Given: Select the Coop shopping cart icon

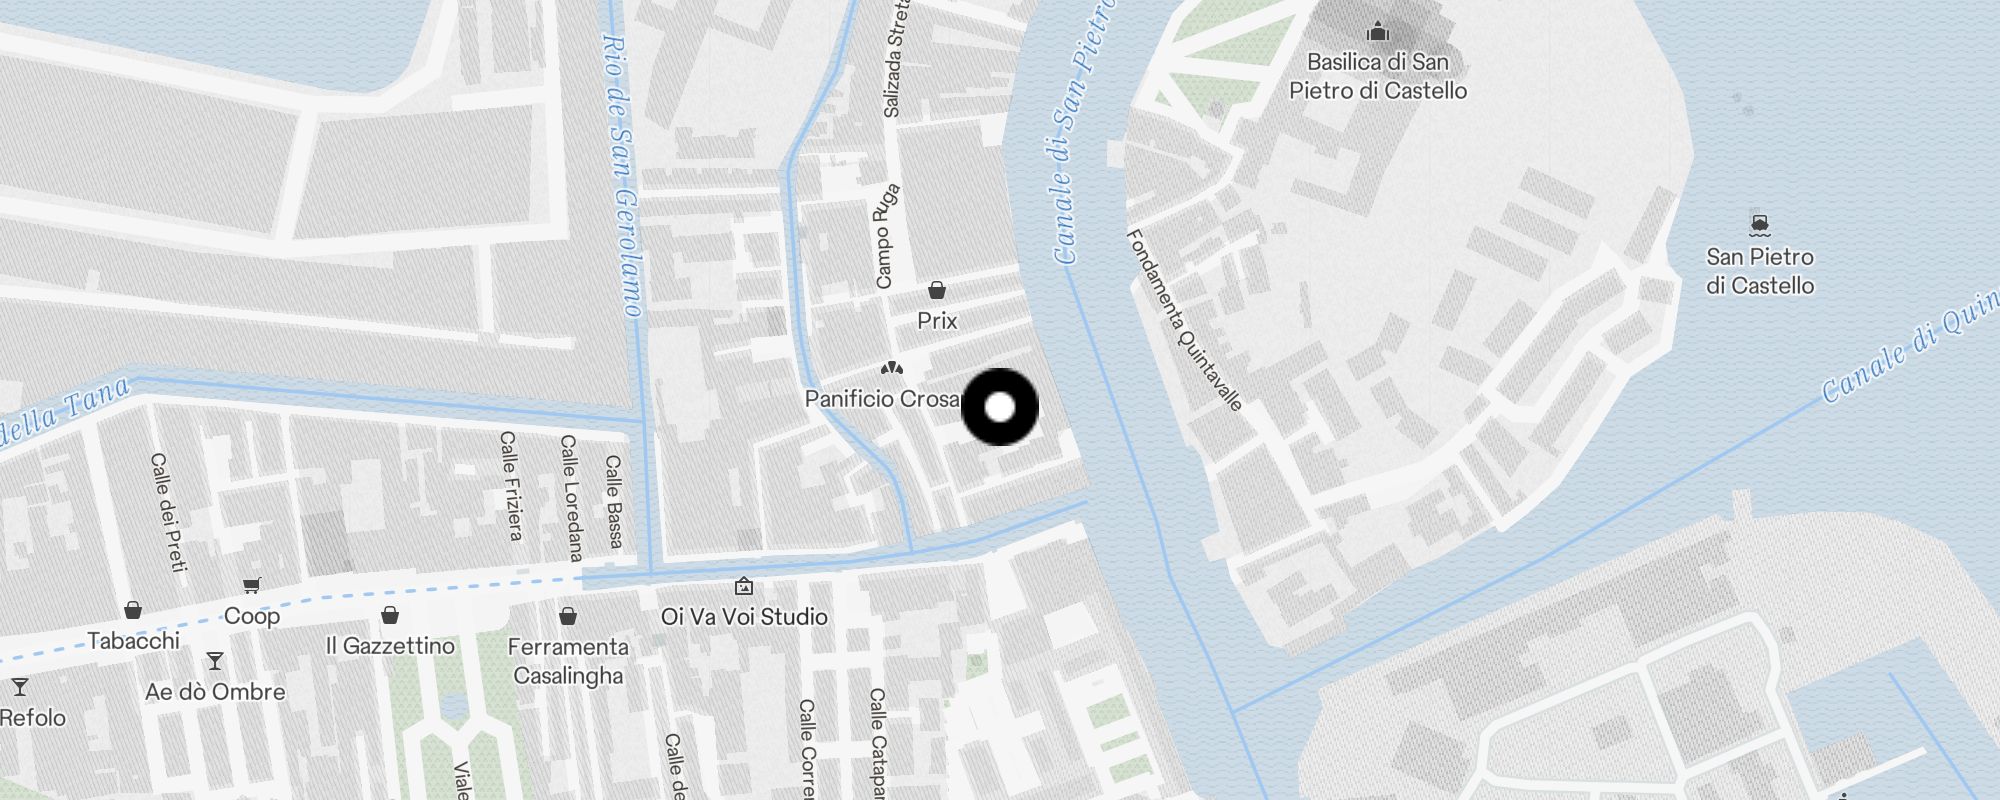Looking at the screenshot, I should click(x=251, y=585).
